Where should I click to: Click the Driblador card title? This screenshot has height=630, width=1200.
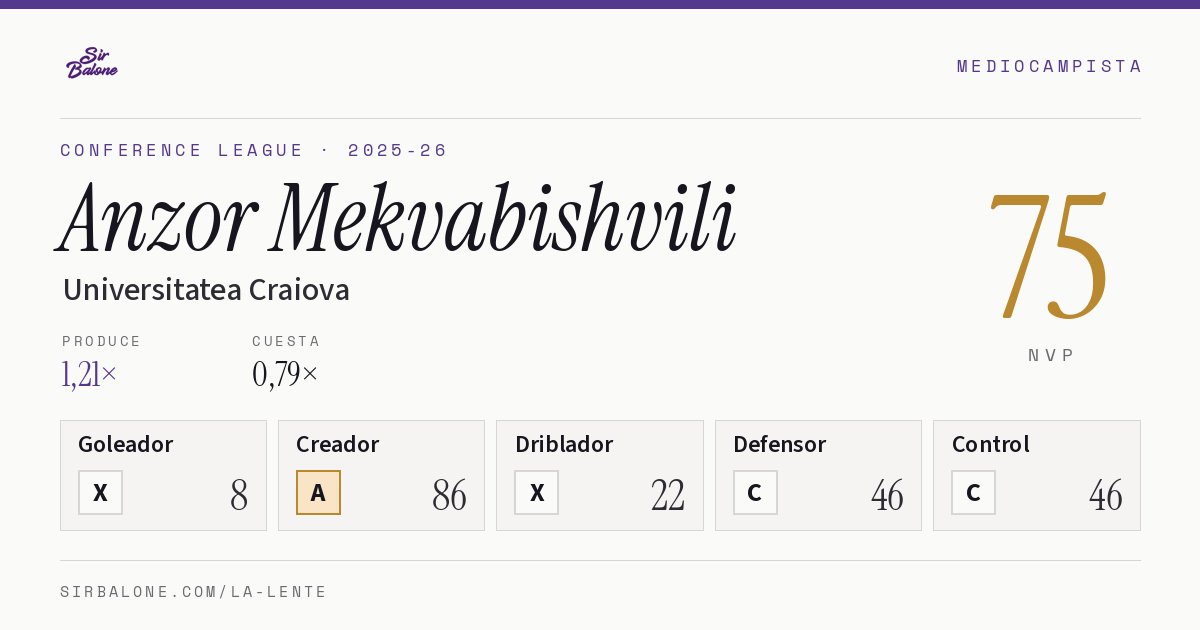coord(564,444)
